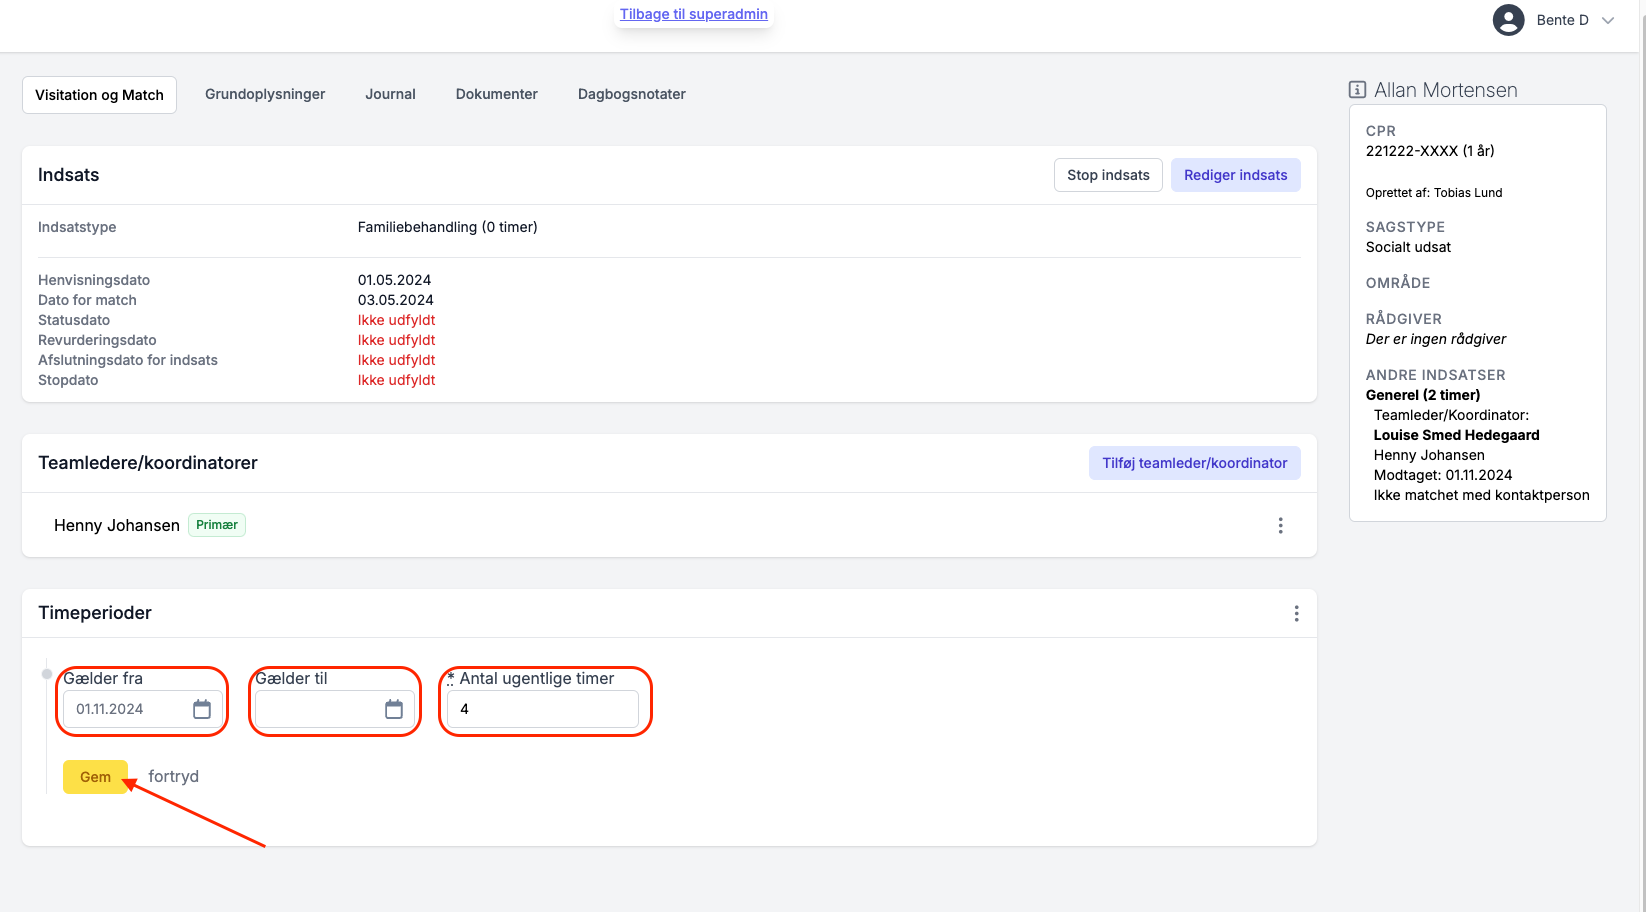Click Tilføj teamleder/koordinator button
The height and width of the screenshot is (912, 1646).
click(1195, 463)
